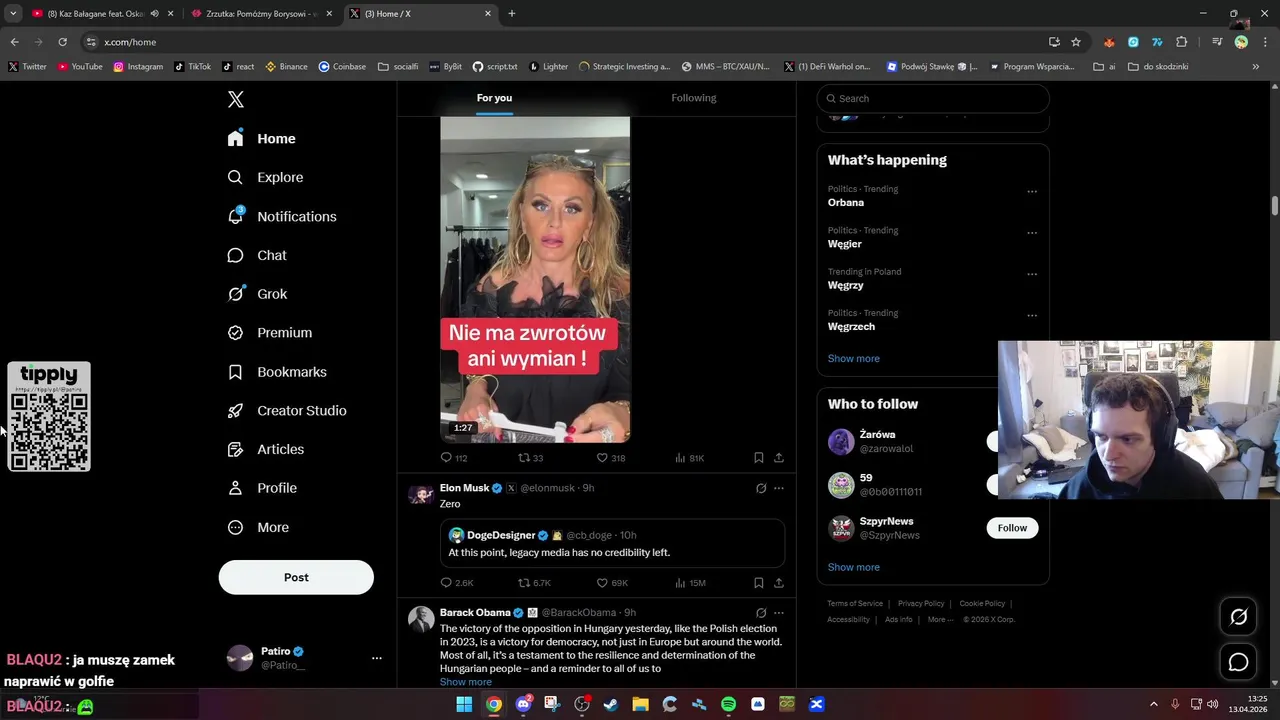
Task: Open volume control in system tray
Action: (x=1212, y=704)
